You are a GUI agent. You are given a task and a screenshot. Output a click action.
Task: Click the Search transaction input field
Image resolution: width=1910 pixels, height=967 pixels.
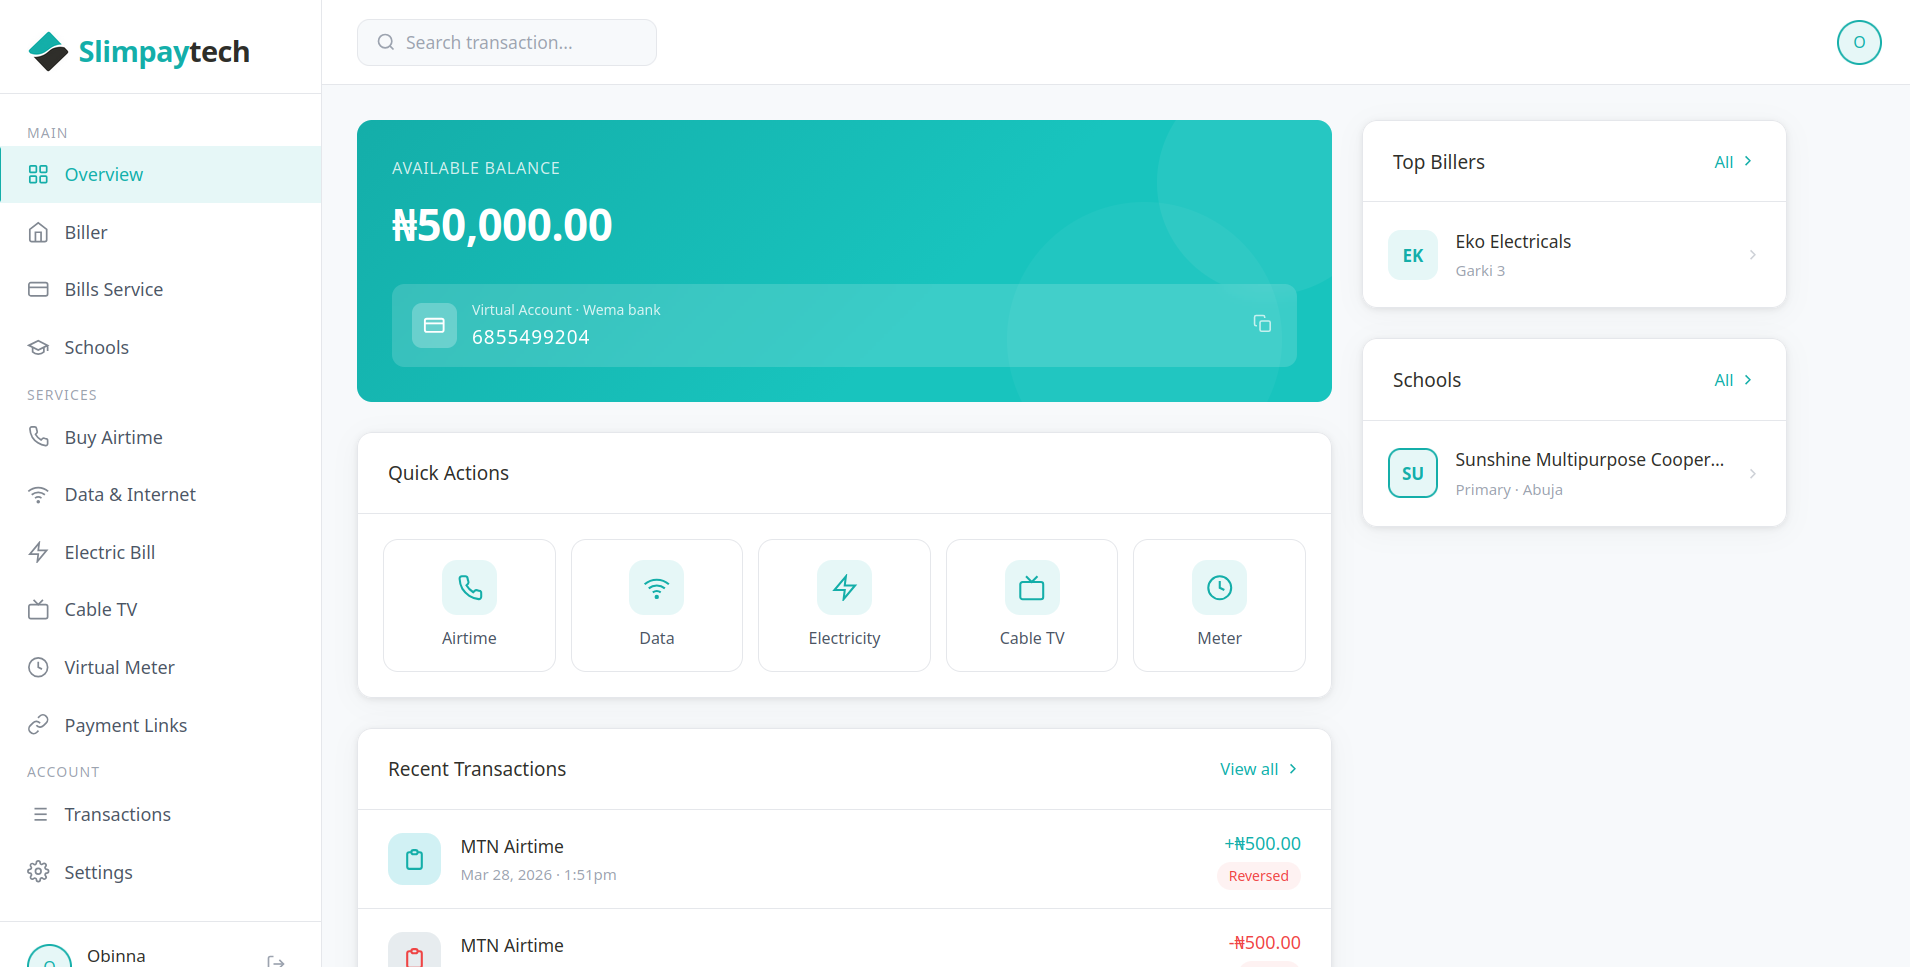[507, 43]
